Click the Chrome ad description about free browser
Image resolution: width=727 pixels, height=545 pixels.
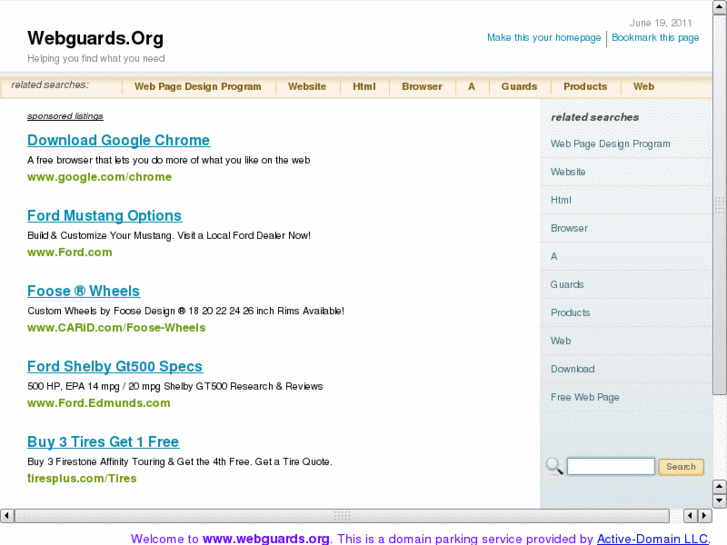tap(168, 160)
